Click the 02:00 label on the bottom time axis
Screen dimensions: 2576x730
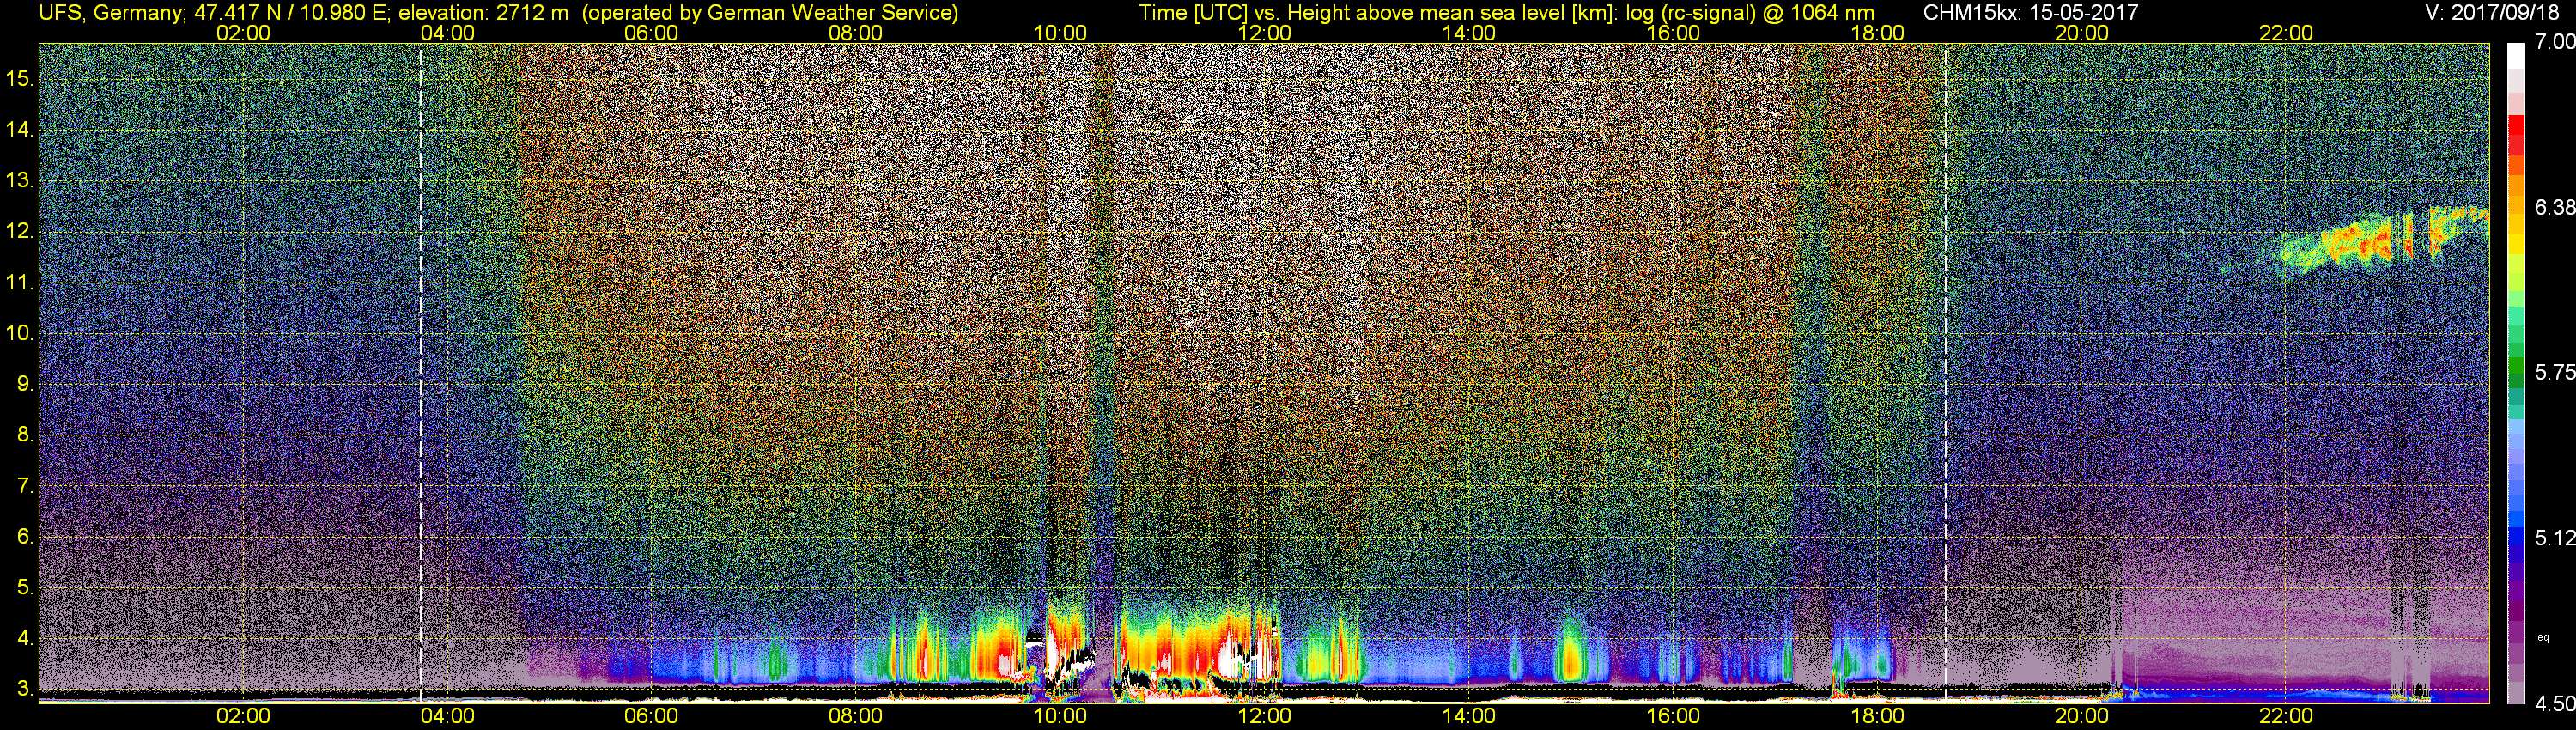click(x=243, y=716)
